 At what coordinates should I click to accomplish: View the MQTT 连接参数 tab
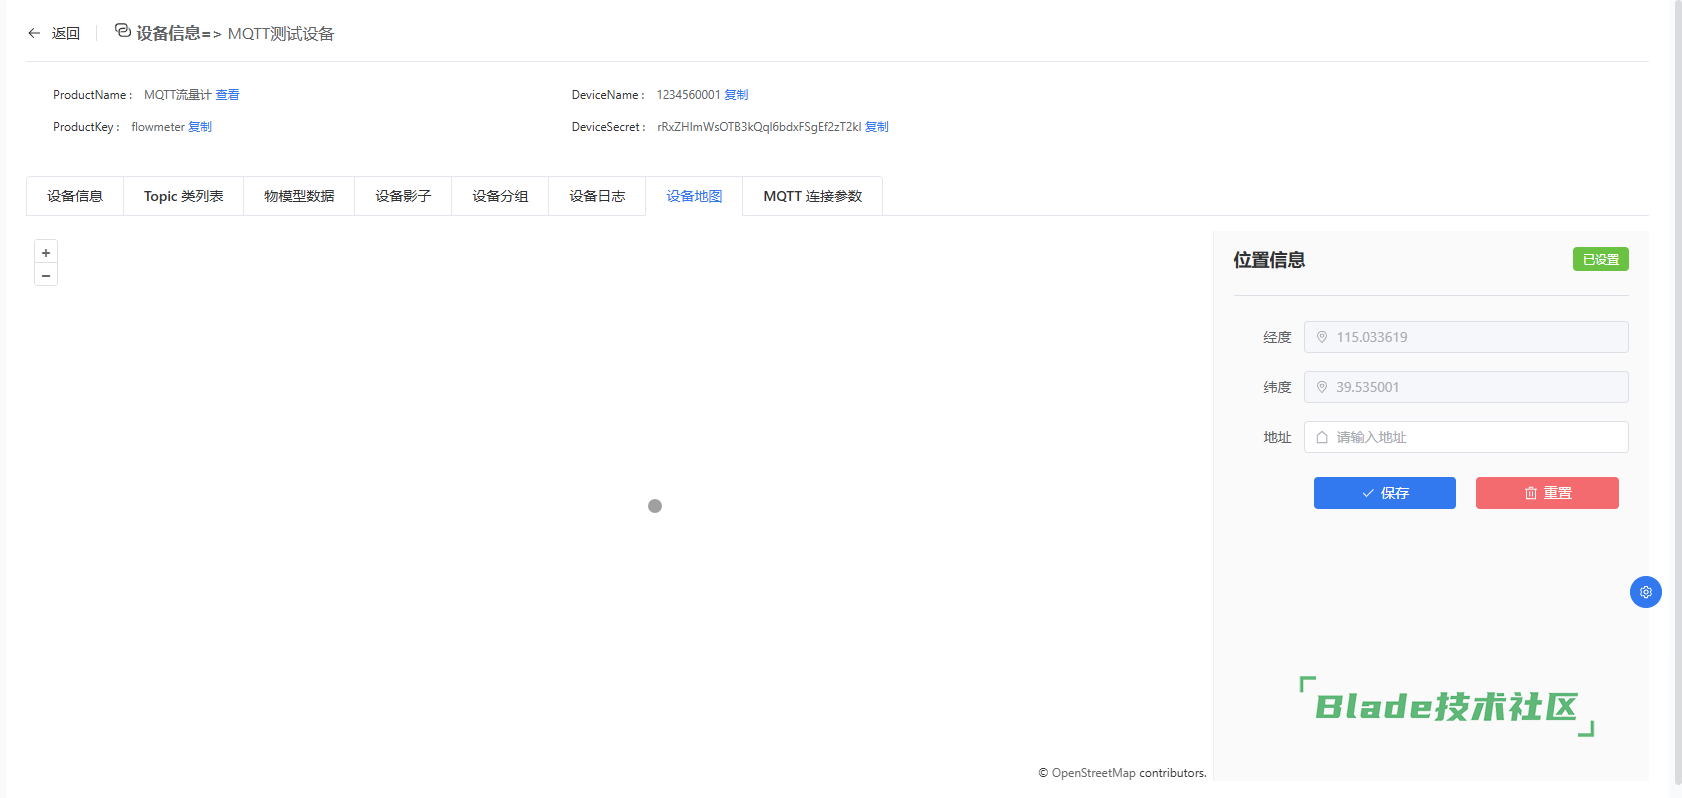[812, 196]
